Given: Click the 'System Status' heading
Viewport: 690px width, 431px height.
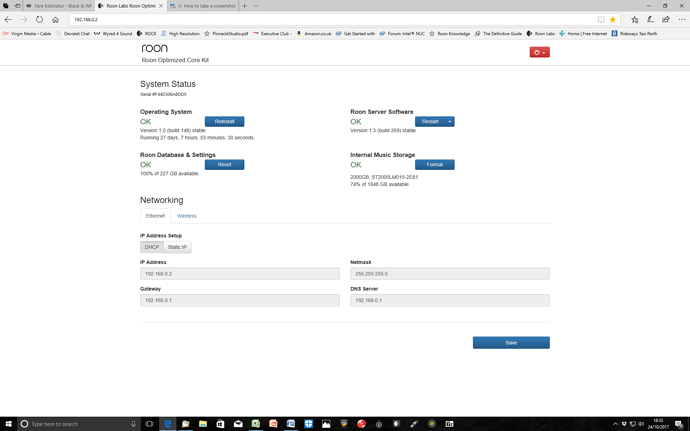Looking at the screenshot, I should pyautogui.click(x=168, y=84).
